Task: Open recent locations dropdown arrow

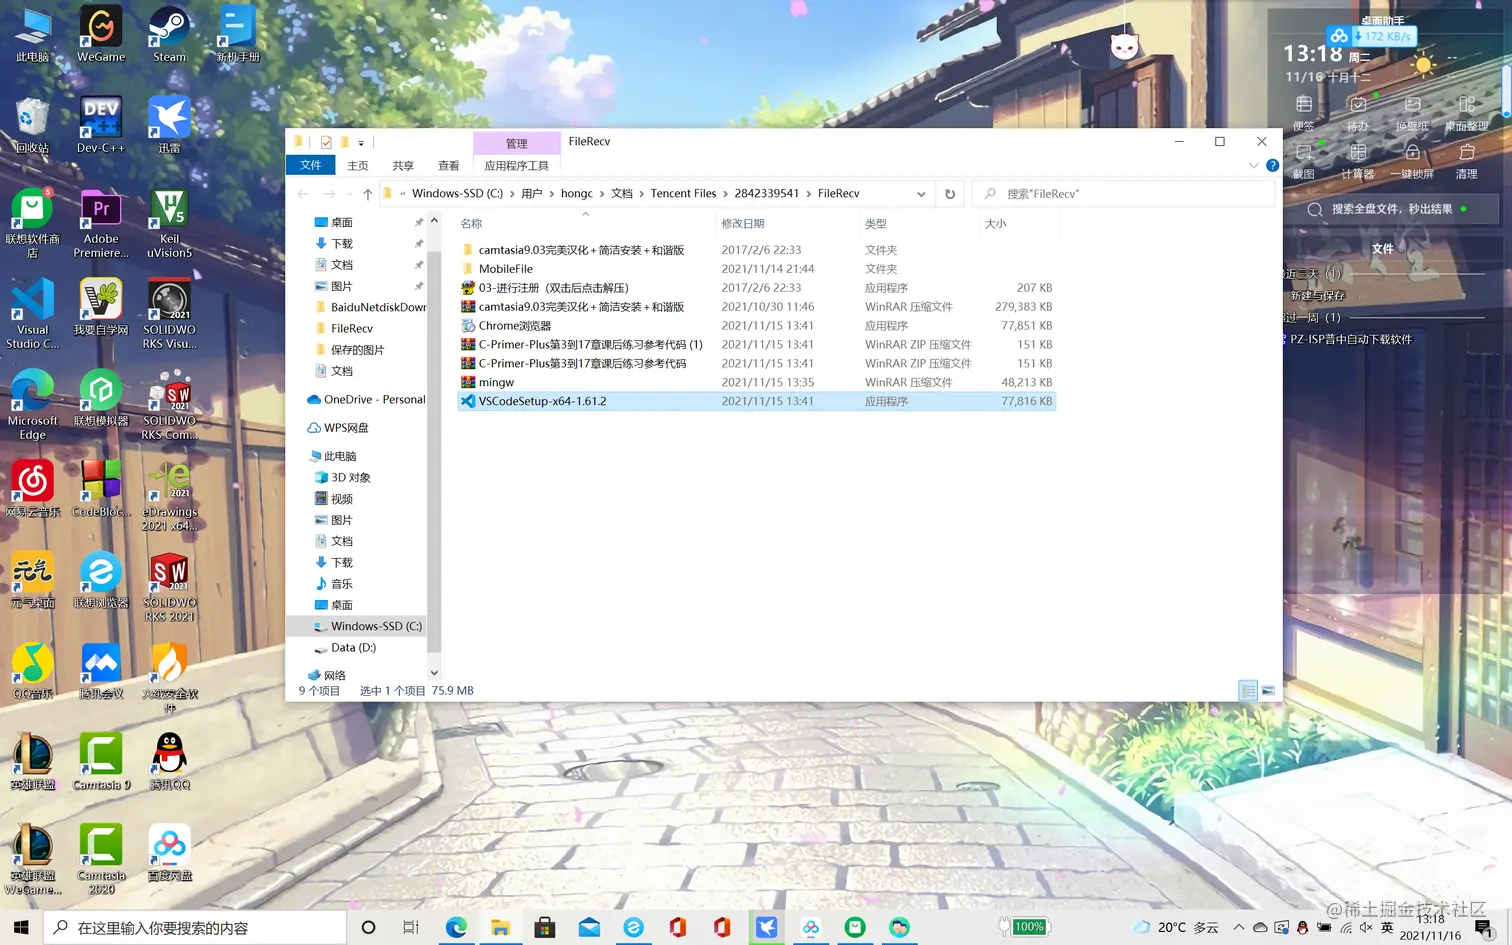Action: [349, 194]
